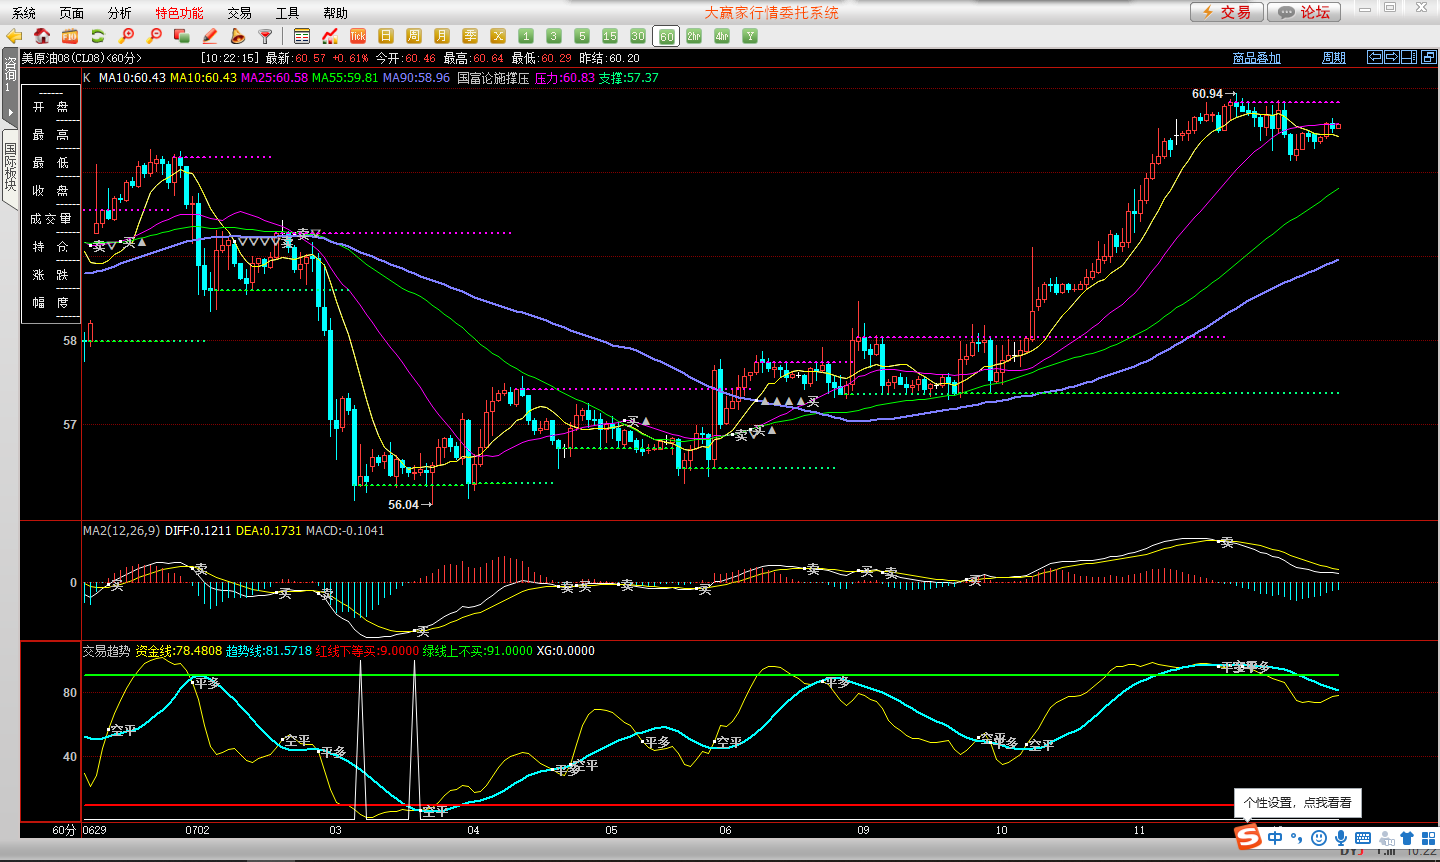The width and height of the screenshot is (1440, 862).
Task: Open the 特色功能 menu
Action: coord(179,13)
